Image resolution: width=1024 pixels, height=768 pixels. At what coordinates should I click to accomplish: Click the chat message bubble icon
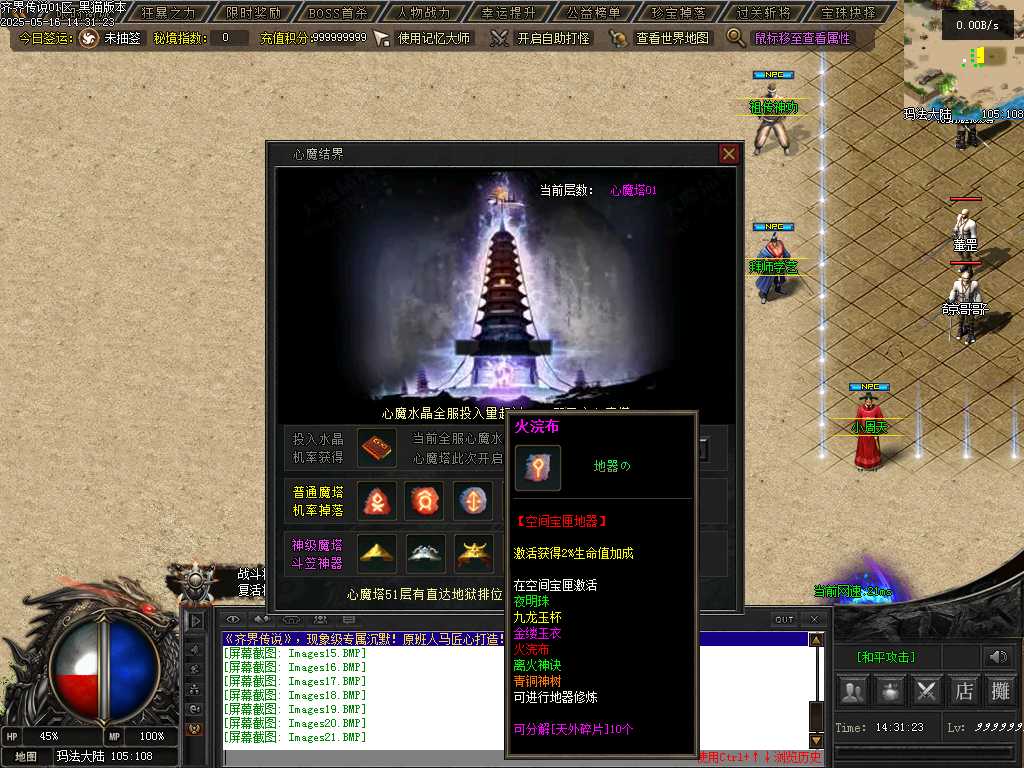pyautogui.click(x=349, y=619)
